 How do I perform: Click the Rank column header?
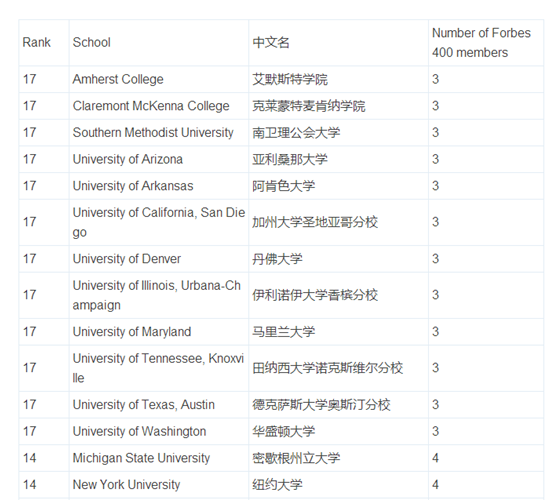point(44,43)
